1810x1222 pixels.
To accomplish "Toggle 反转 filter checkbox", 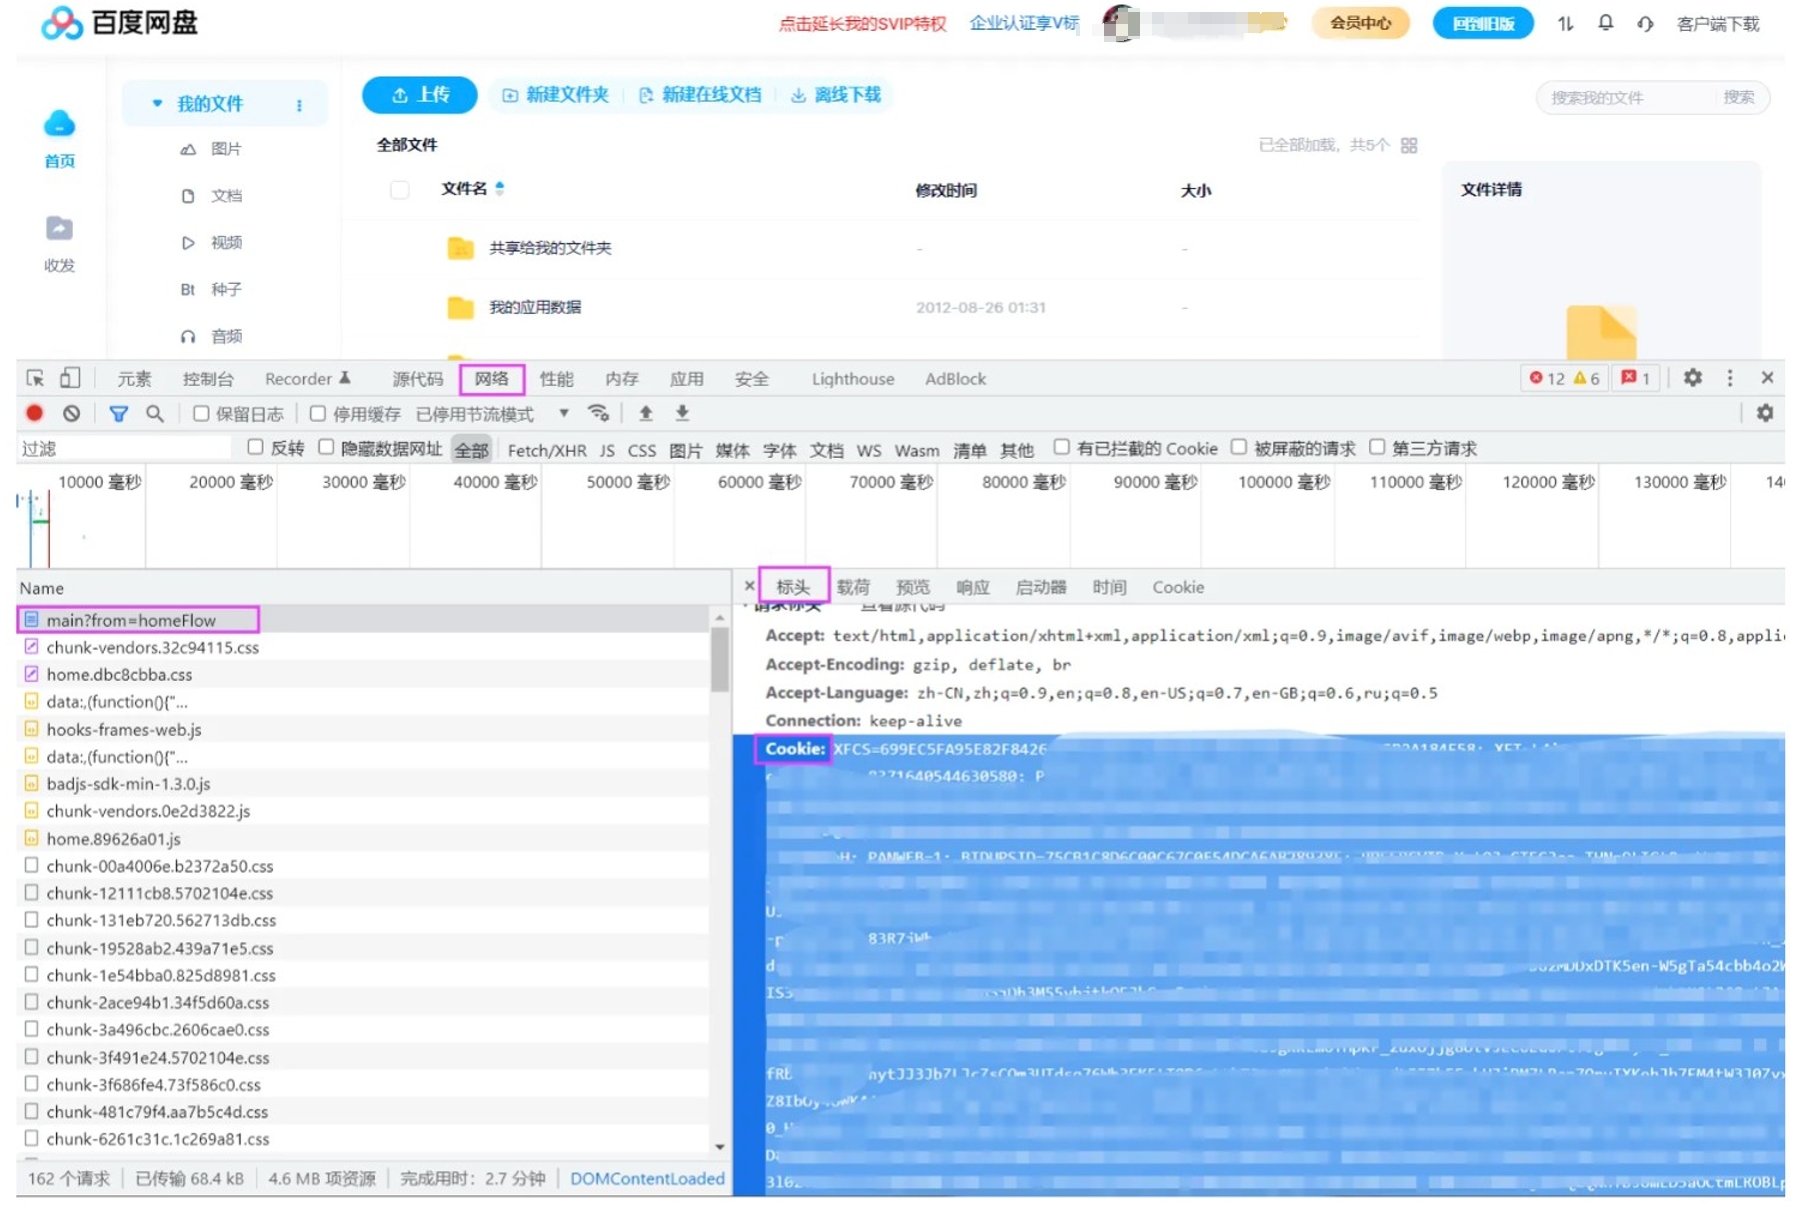I will click(x=255, y=447).
